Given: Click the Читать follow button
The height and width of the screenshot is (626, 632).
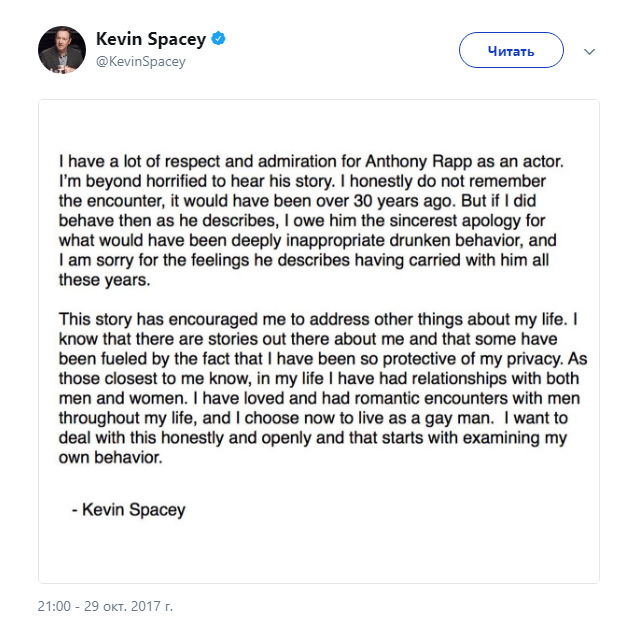Looking at the screenshot, I should tap(511, 50).
